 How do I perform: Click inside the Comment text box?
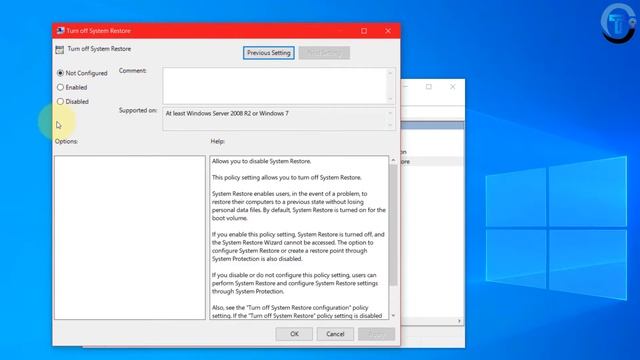(274, 86)
